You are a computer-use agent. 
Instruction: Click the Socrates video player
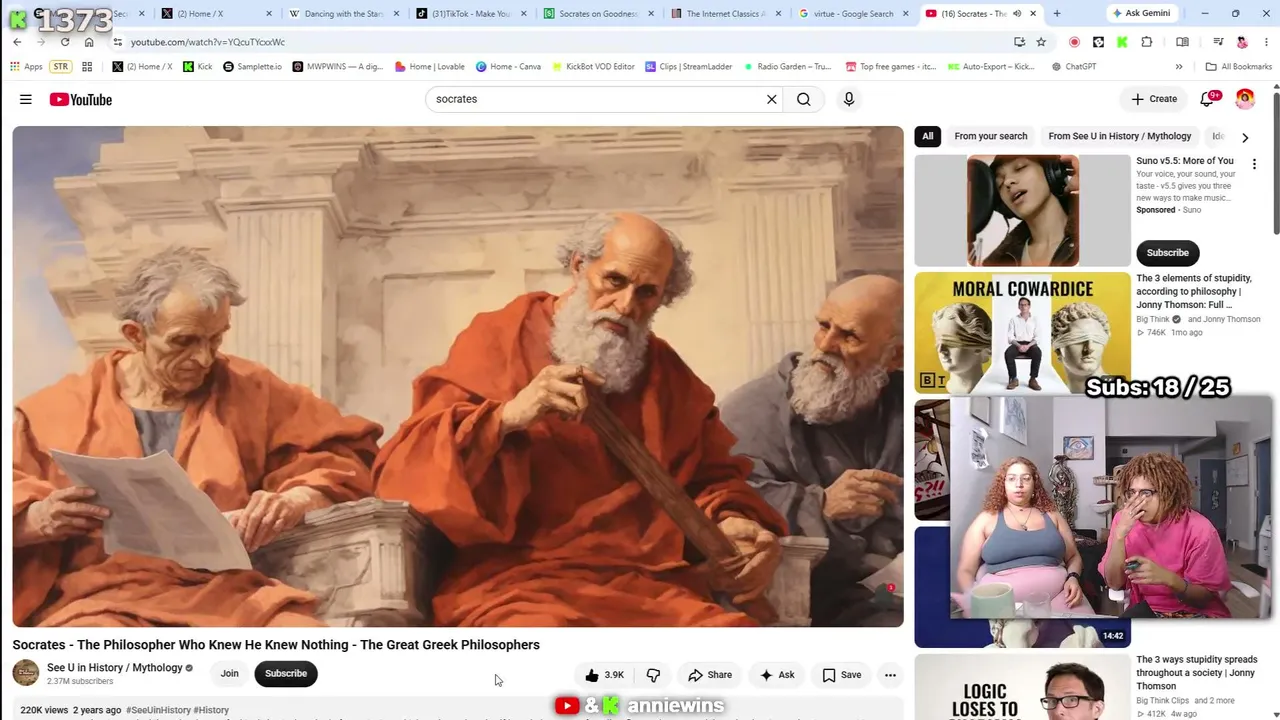[458, 376]
